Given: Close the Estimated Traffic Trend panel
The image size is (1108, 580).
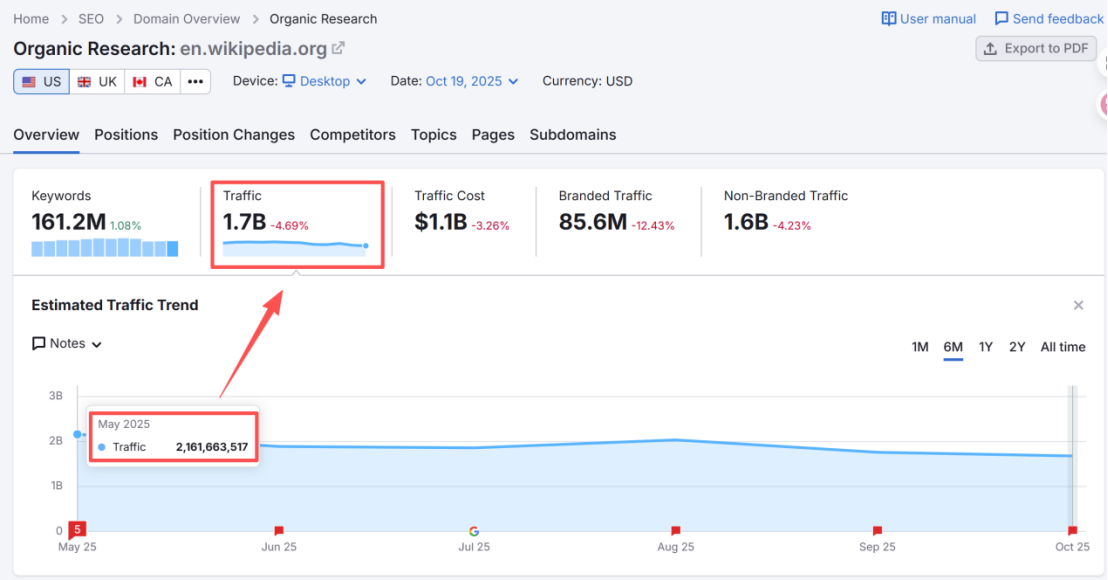Looking at the screenshot, I should click(1078, 305).
